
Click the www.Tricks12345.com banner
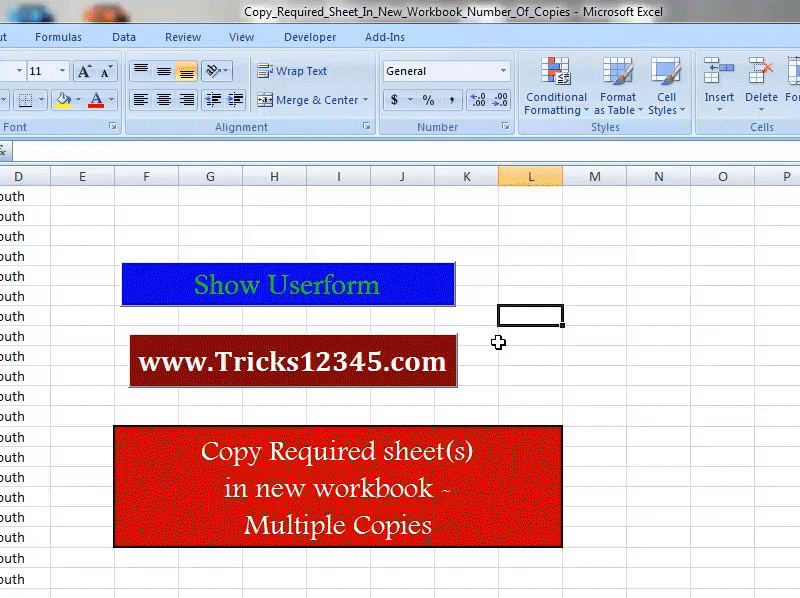click(293, 361)
